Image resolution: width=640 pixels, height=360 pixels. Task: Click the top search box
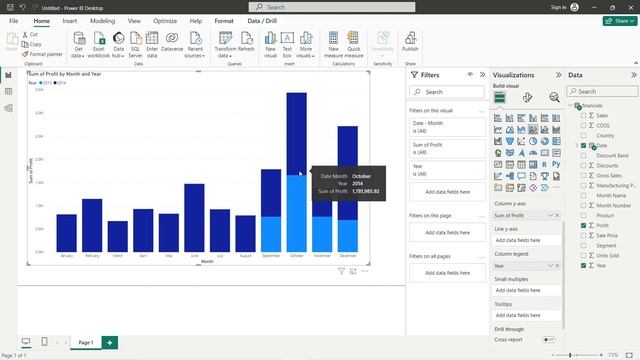(x=332, y=7)
